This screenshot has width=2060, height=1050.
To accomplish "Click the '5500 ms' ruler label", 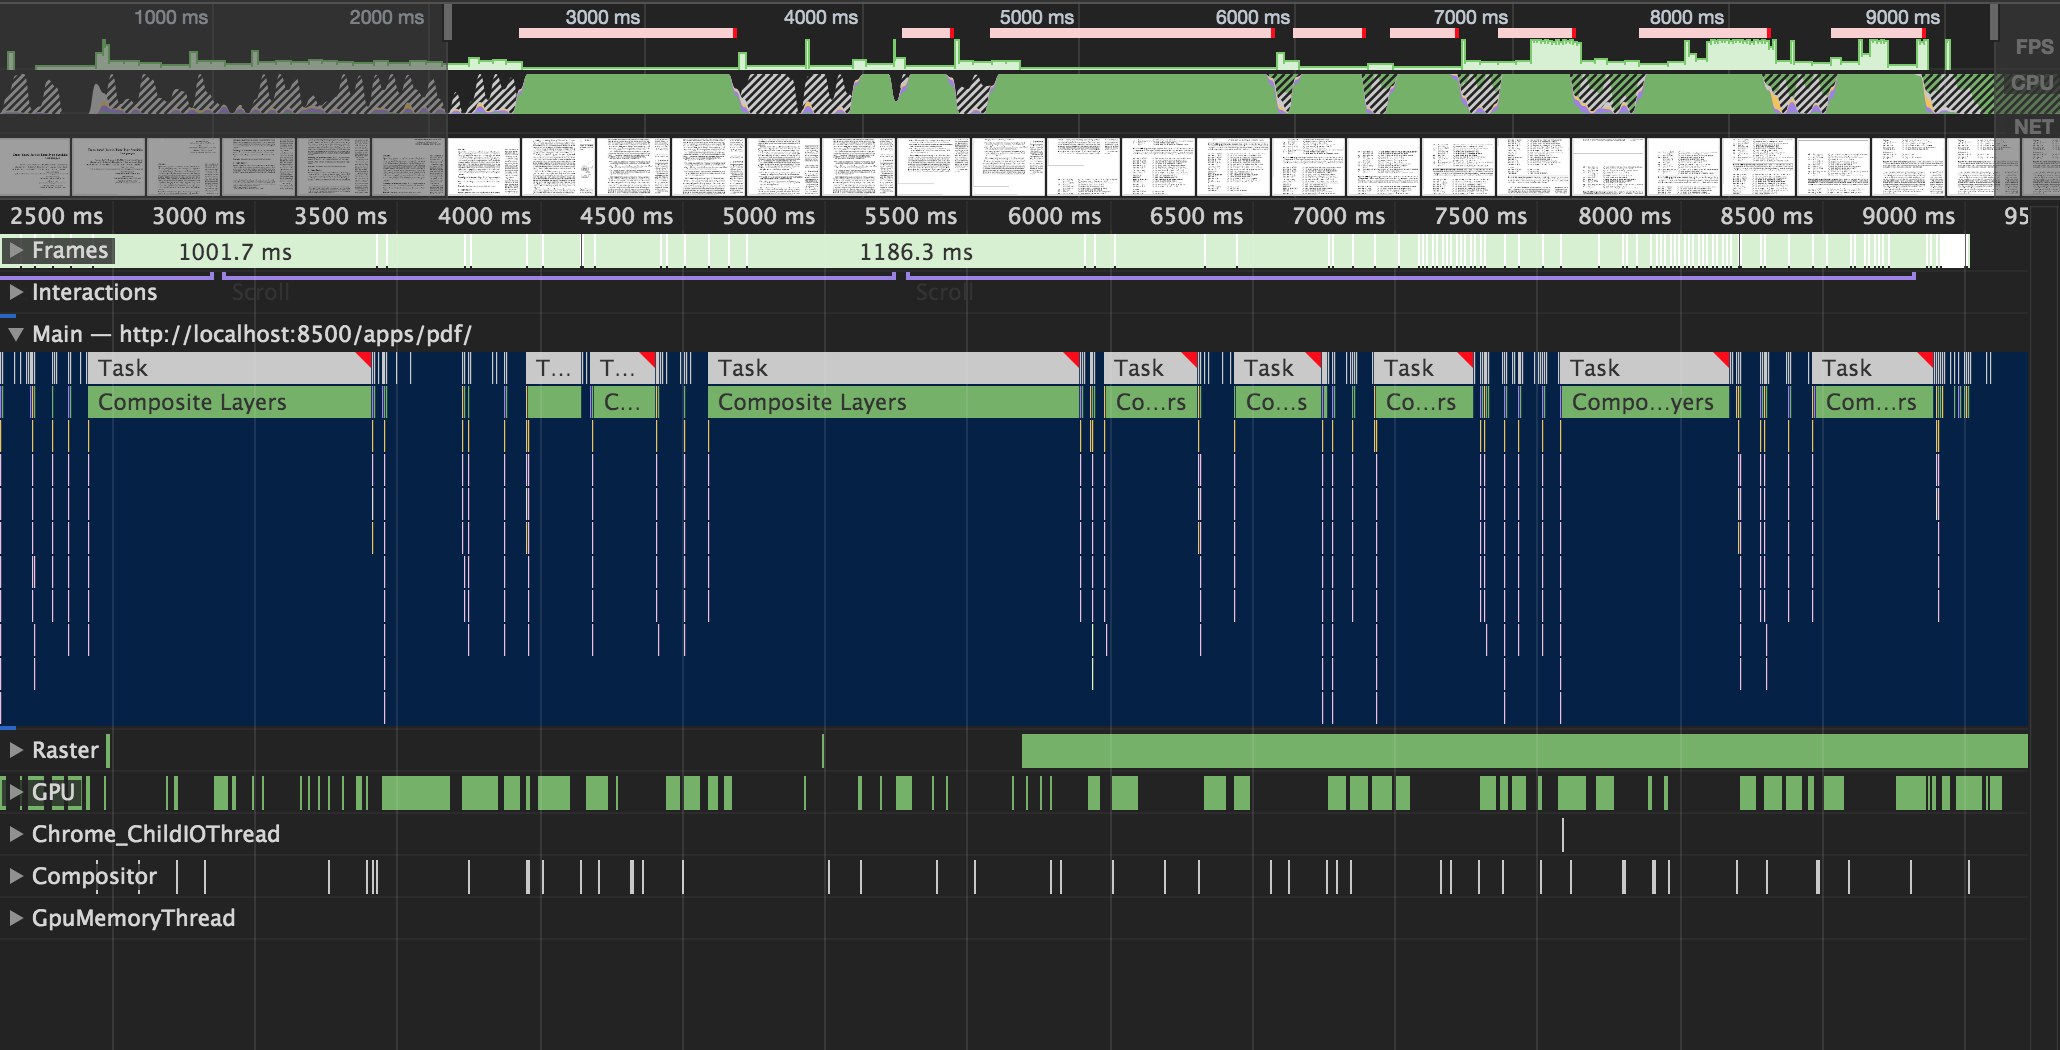I will coord(911,216).
